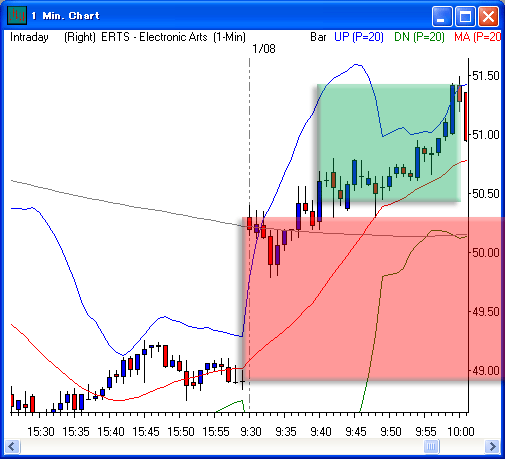Click the ERTS - Electronic Arts symbol title

(154, 37)
